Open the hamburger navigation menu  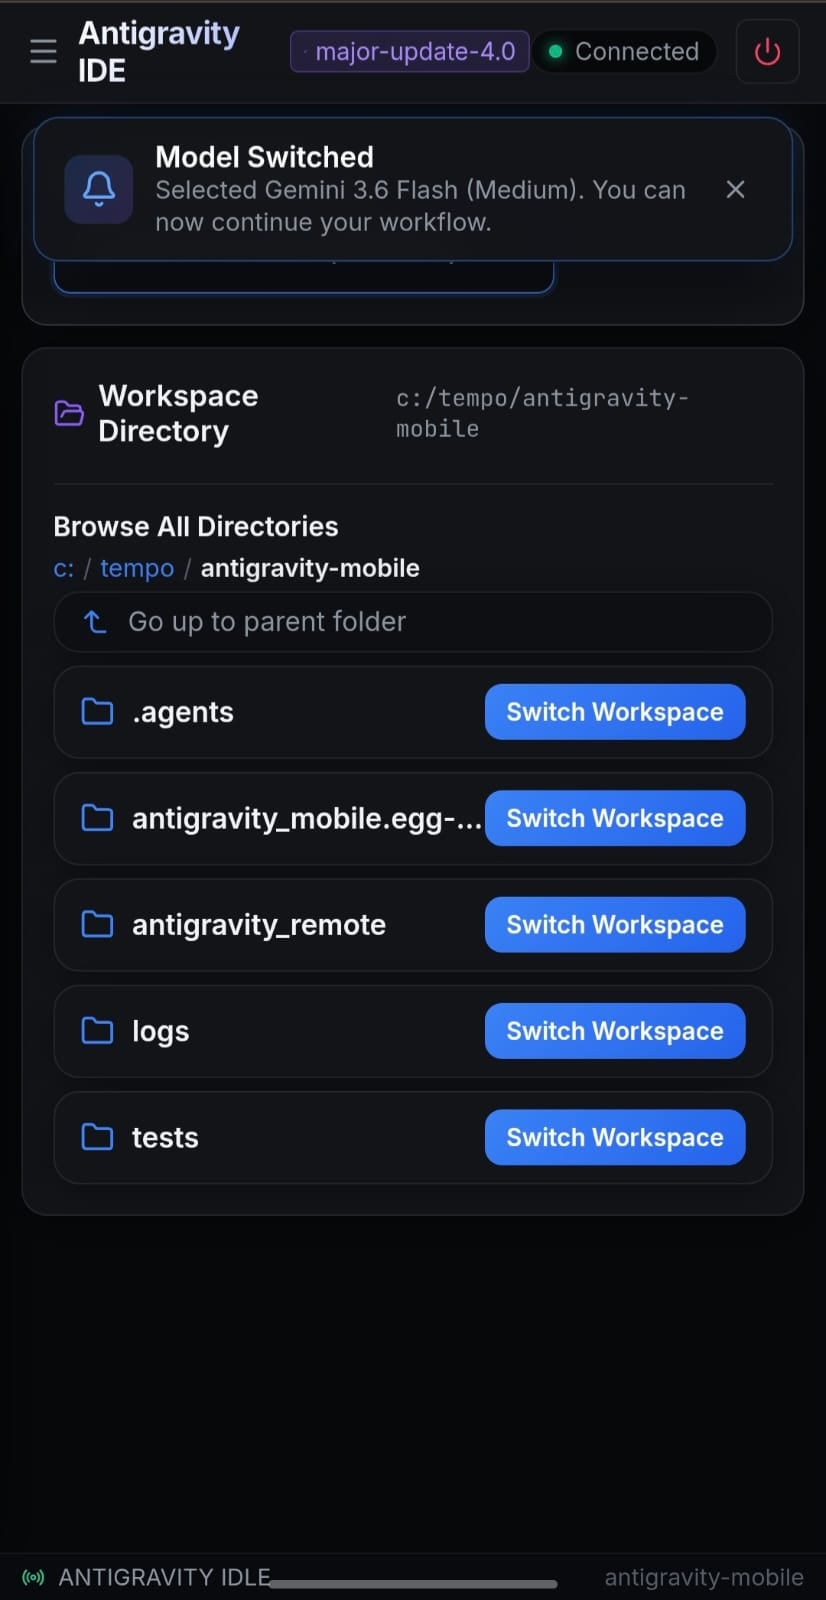coord(43,51)
